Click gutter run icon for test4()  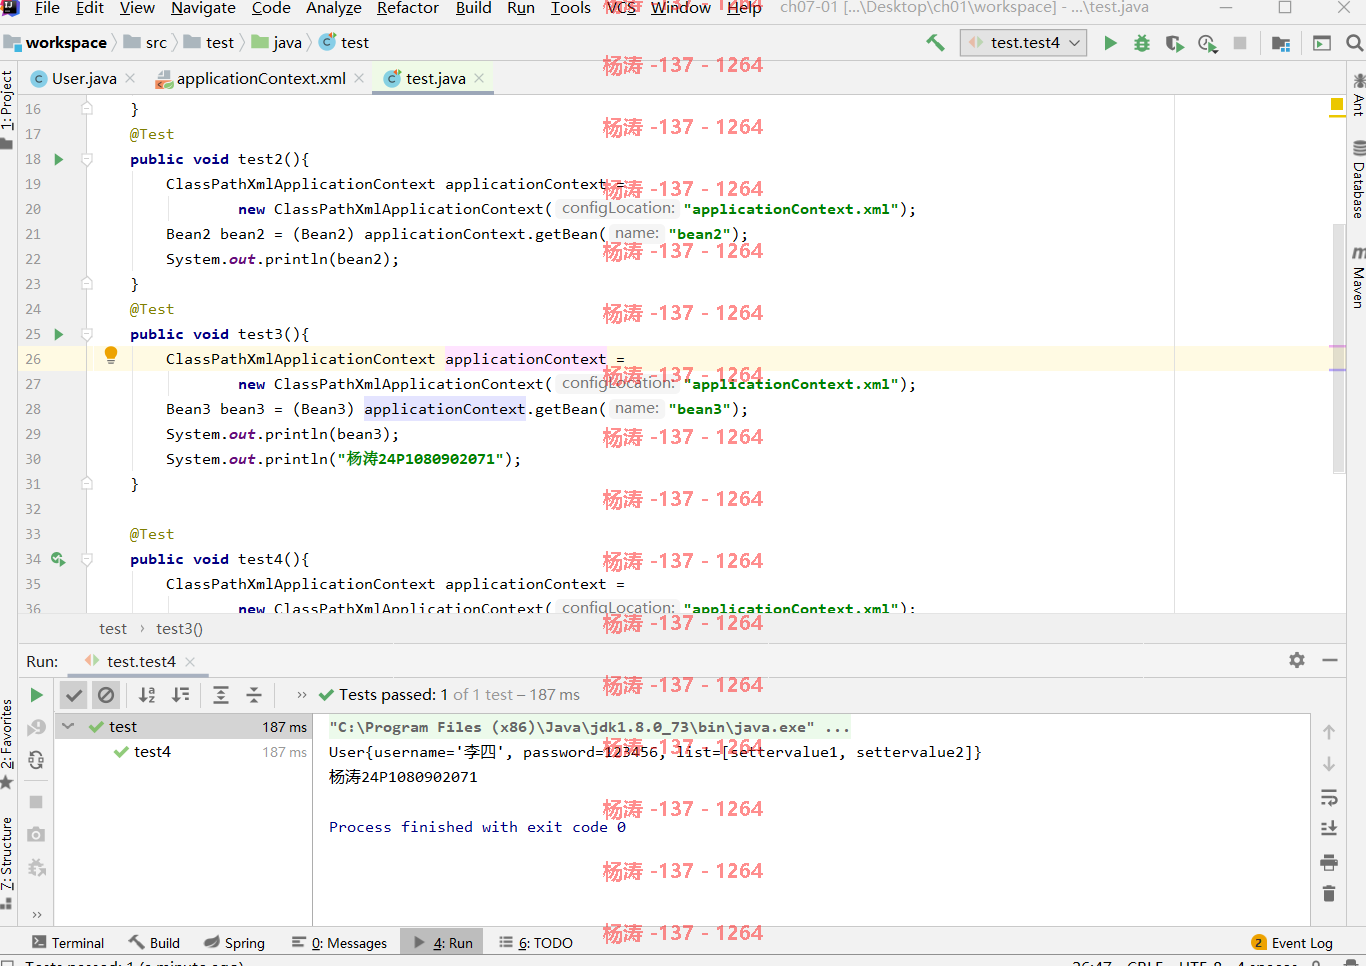tap(58, 559)
